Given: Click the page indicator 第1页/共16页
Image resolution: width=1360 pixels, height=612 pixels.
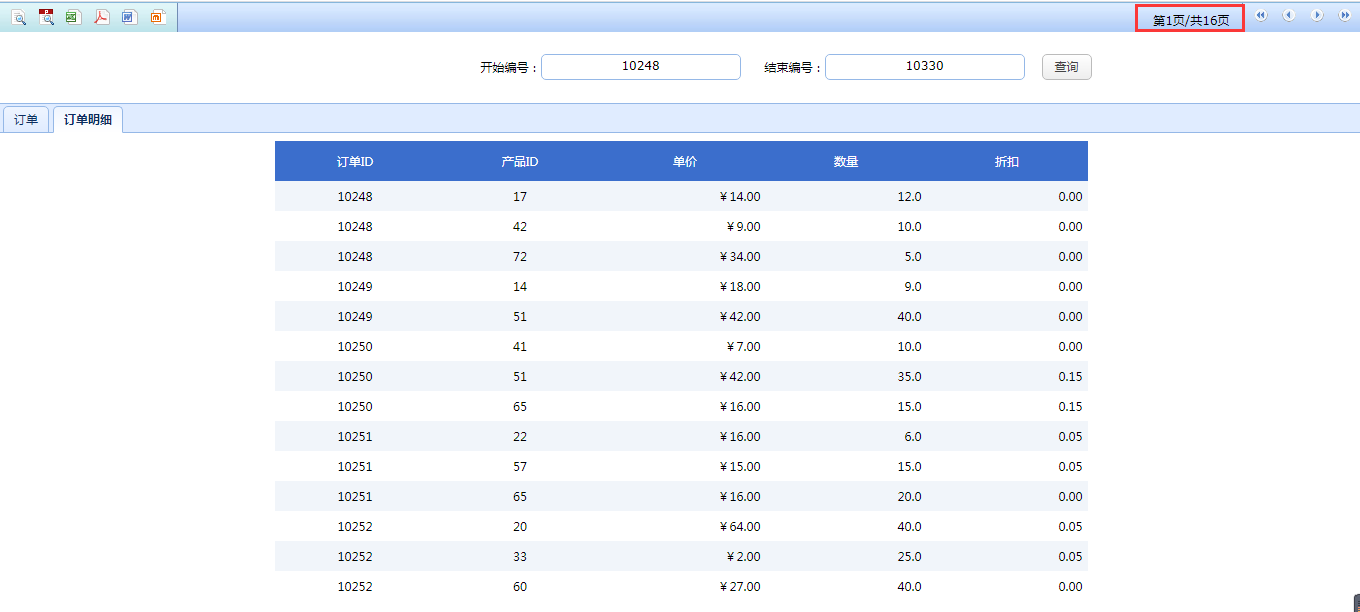Looking at the screenshot, I should pos(1190,19).
